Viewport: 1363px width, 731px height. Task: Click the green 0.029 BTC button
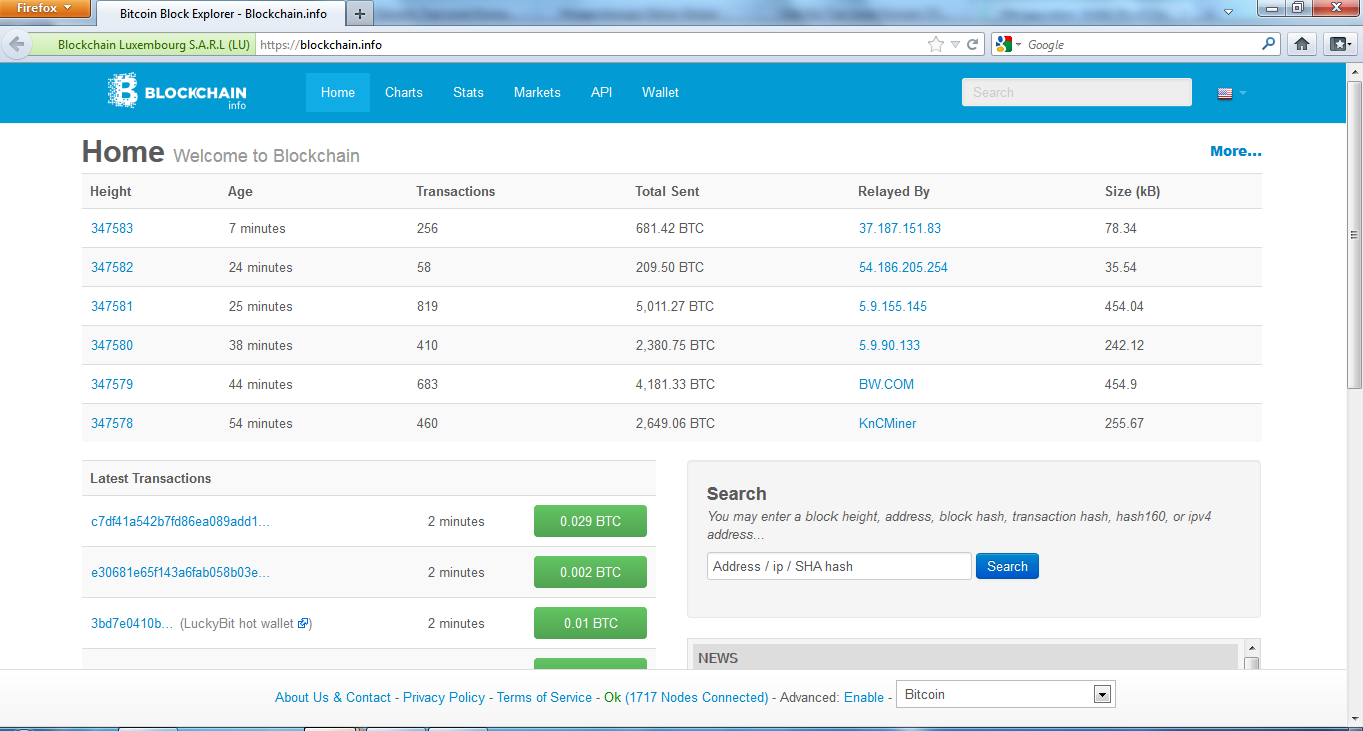tap(590, 521)
